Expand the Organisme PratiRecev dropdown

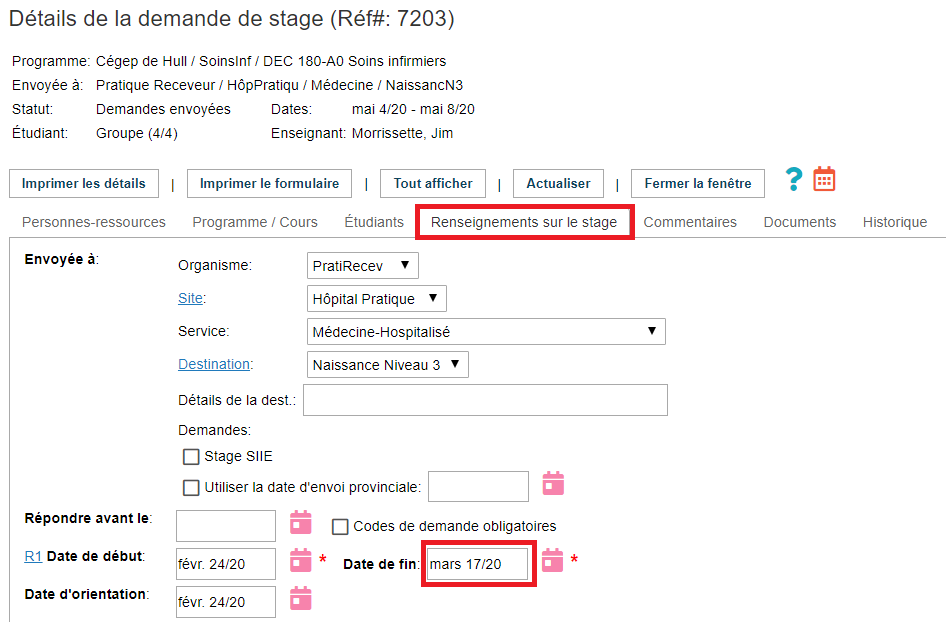(x=363, y=265)
